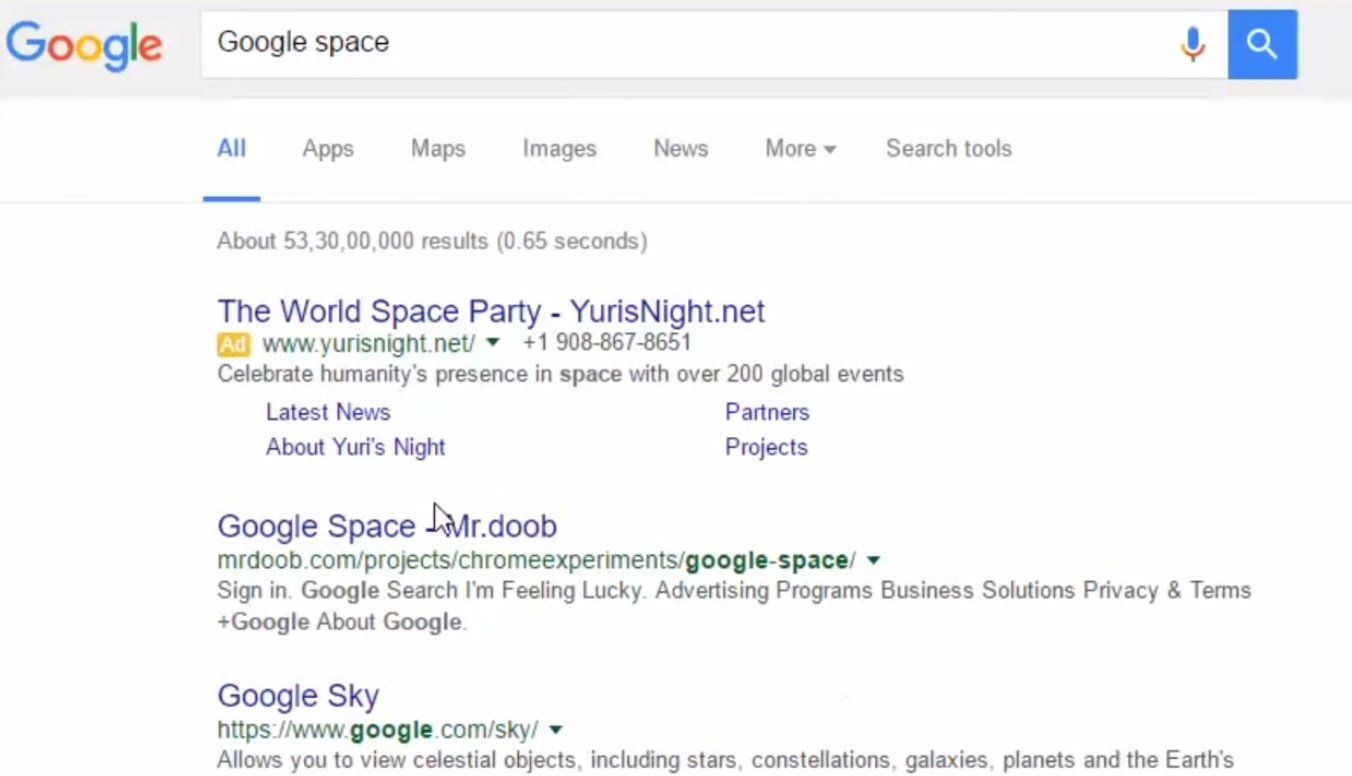Switch to the Apps tab
The image size is (1352, 776).
click(x=328, y=149)
